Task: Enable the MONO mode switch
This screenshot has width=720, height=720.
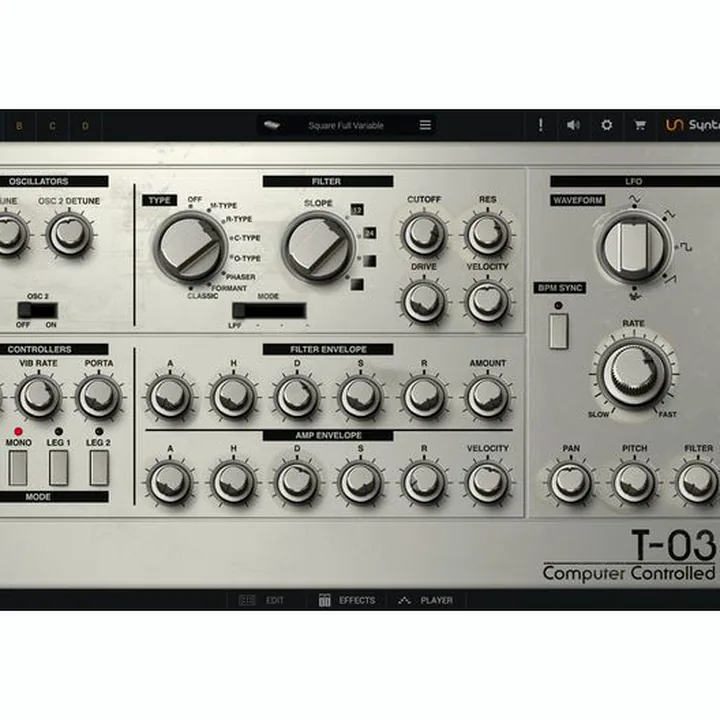Action: click(x=18, y=467)
